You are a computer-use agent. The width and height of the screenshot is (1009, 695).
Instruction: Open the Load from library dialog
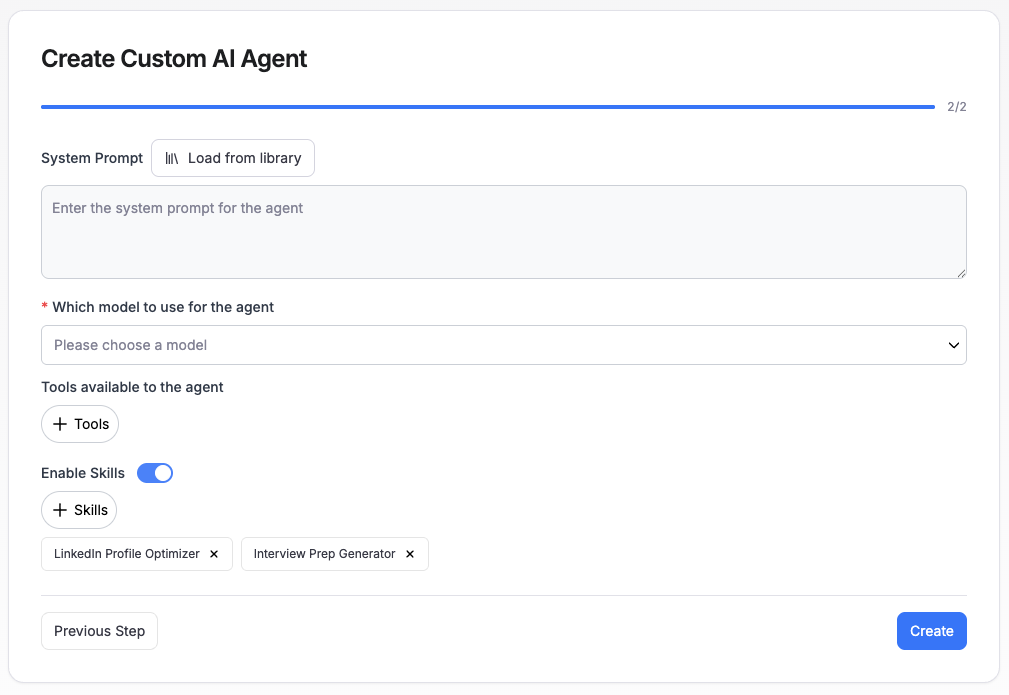[232, 157]
